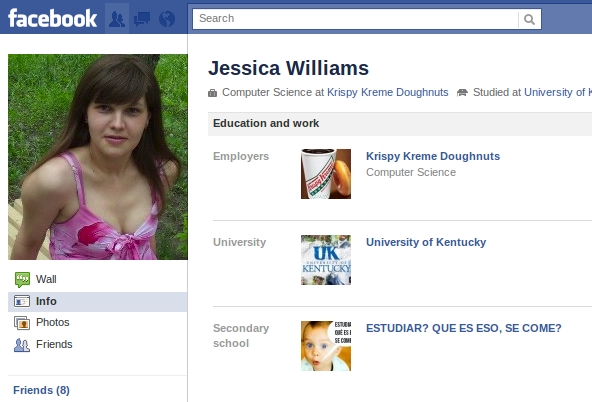
Task: Click the Facebook logo
Action: 52,18
